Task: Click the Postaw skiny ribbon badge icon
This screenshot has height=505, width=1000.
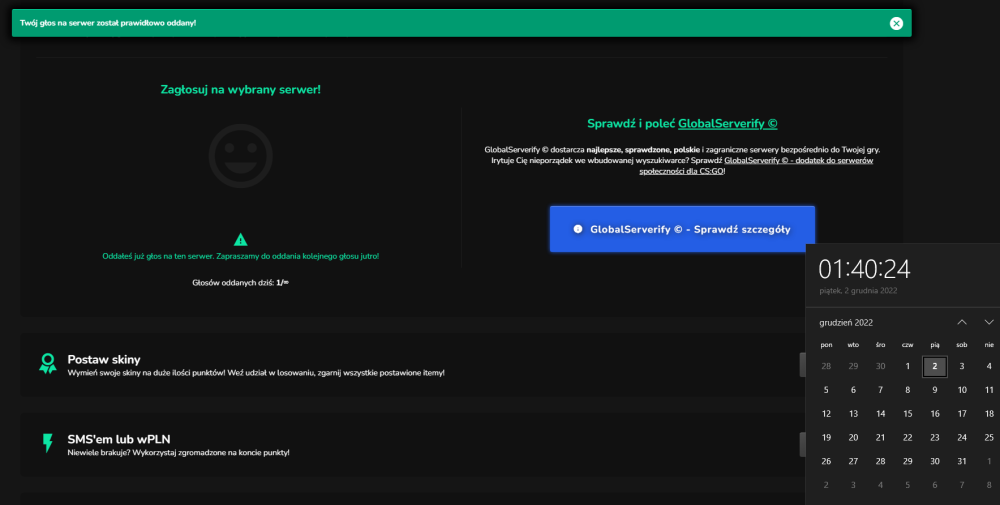Action: pos(48,363)
